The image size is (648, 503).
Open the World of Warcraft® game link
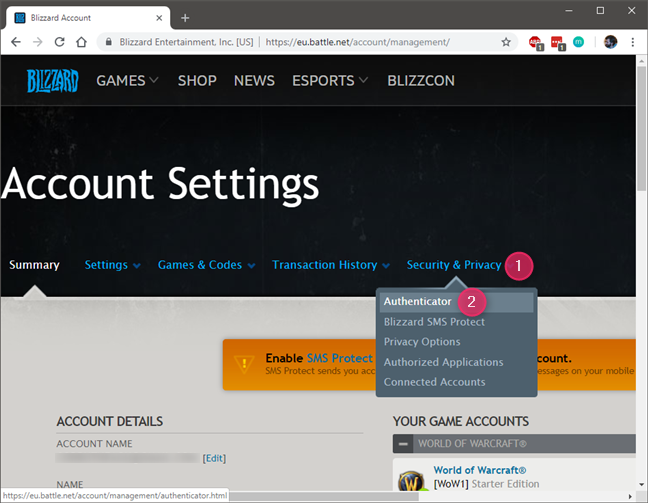tap(480, 470)
